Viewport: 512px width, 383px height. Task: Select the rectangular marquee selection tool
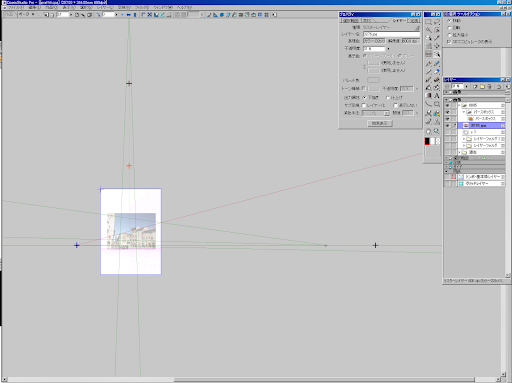[429, 22]
